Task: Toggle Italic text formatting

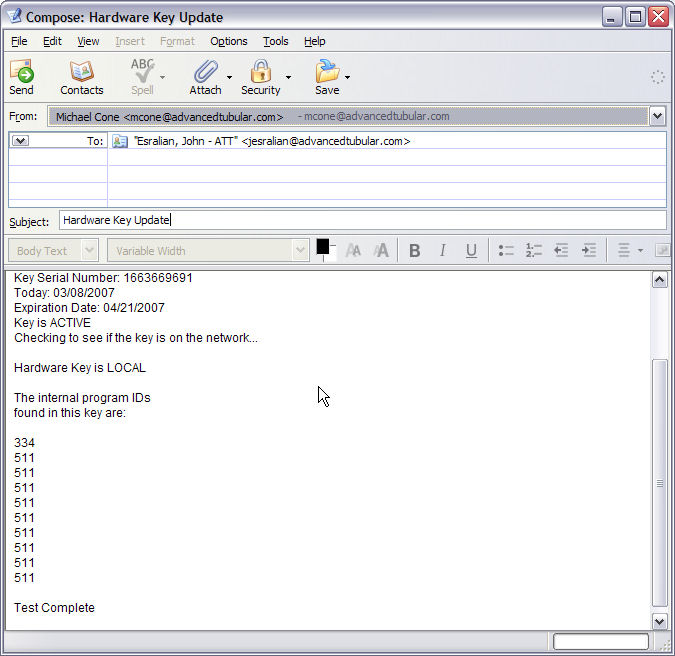Action: (x=442, y=250)
